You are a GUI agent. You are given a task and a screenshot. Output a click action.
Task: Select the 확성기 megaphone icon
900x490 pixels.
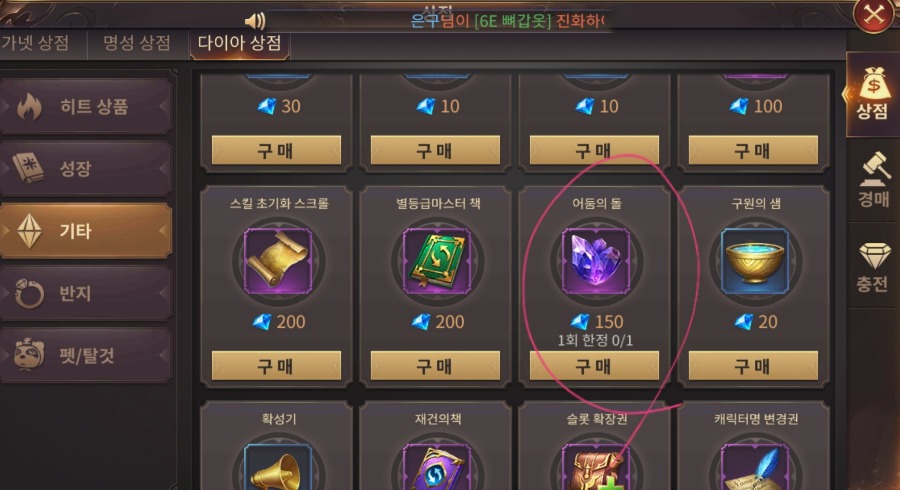pos(278,468)
